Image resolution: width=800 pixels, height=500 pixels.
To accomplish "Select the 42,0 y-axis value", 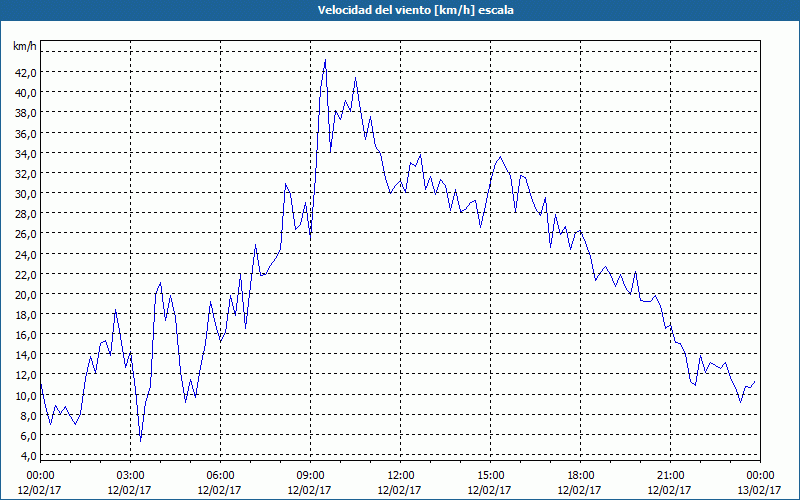I will pyautogui.click(x=26, y=72).
